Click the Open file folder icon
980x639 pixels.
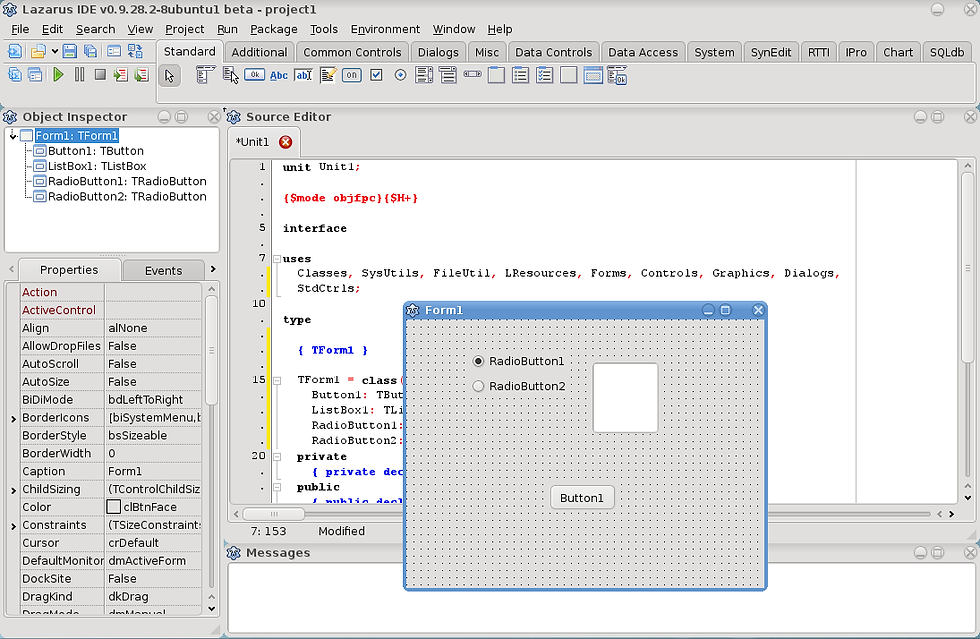point(38,51)
